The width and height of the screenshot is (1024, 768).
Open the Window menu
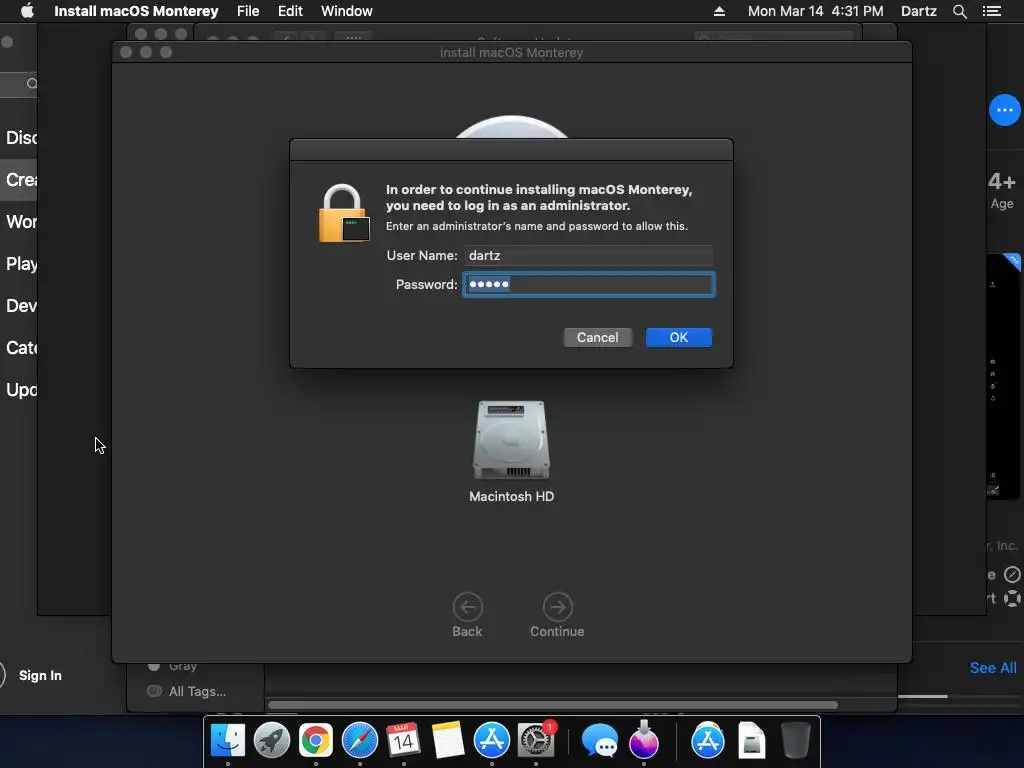pyautogui.click(x=347, y=11)
